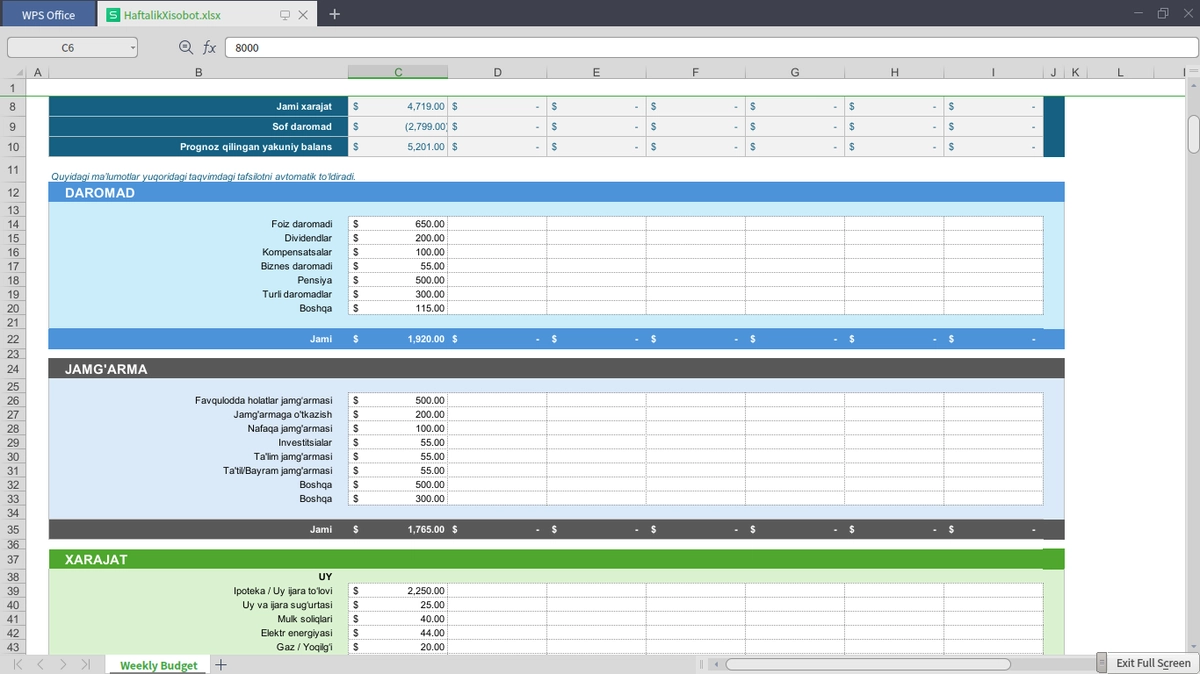The image size is (1200, 674).
Task: Select column C header
Action: click(x=398, y=72)
